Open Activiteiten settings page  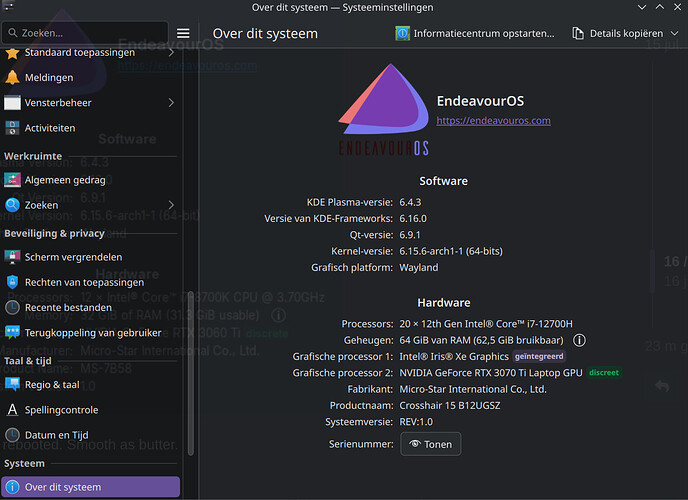(x=91, y=128)
